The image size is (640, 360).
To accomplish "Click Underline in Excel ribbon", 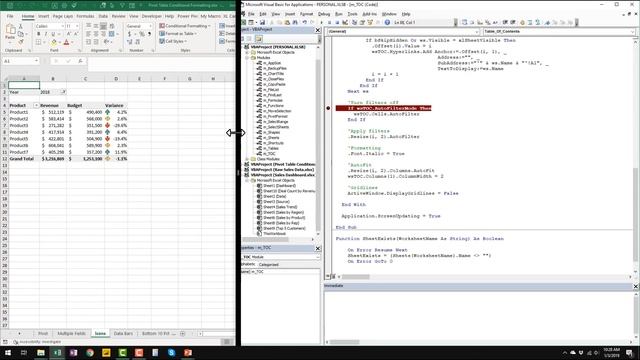I will (x=53, y=34).
